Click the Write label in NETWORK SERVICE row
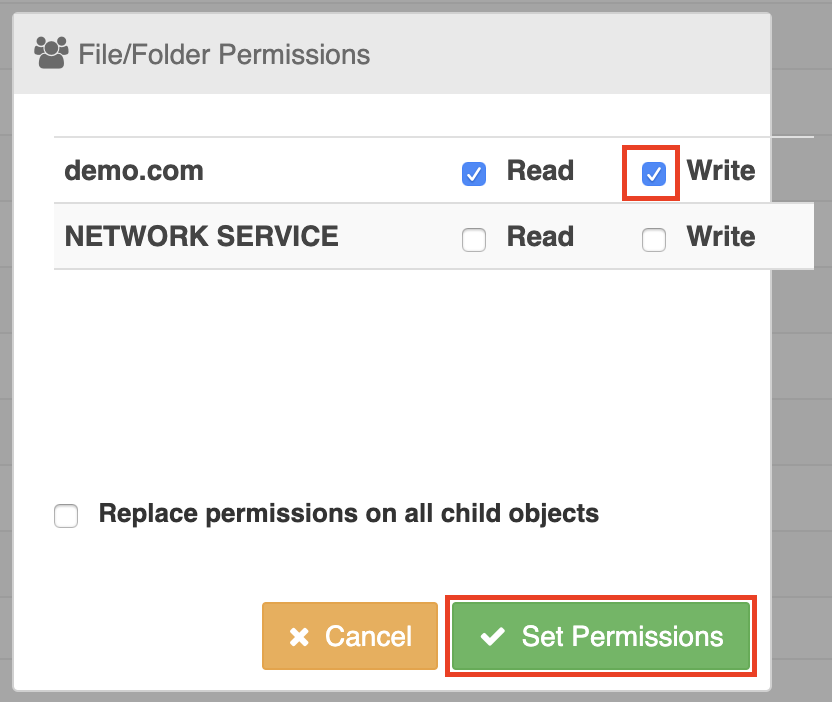Screen dimensions: 832x702 721,236
